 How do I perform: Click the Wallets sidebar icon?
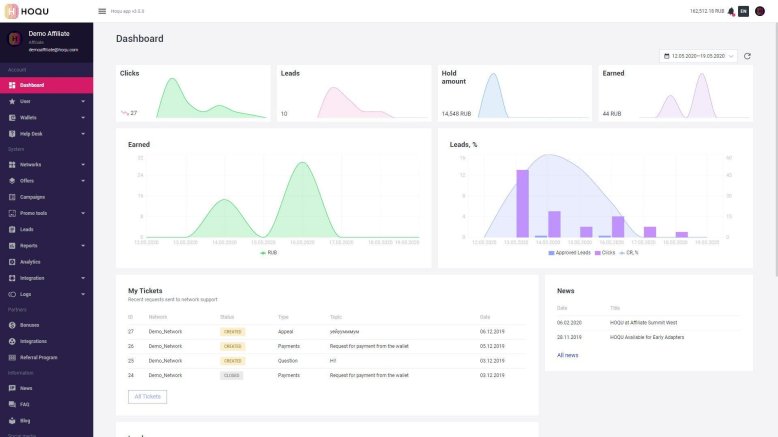[12, 118]
